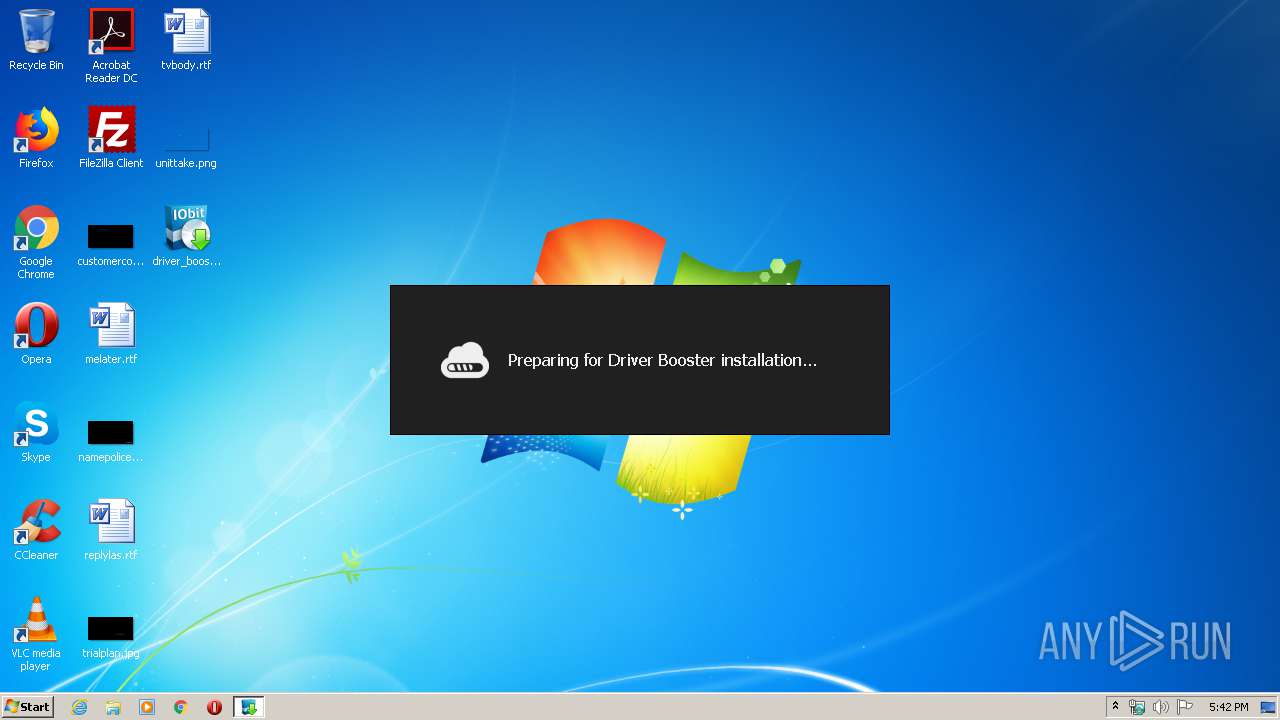Open the volume control tray icon

pyautogui.click(x=1161, y=707)
